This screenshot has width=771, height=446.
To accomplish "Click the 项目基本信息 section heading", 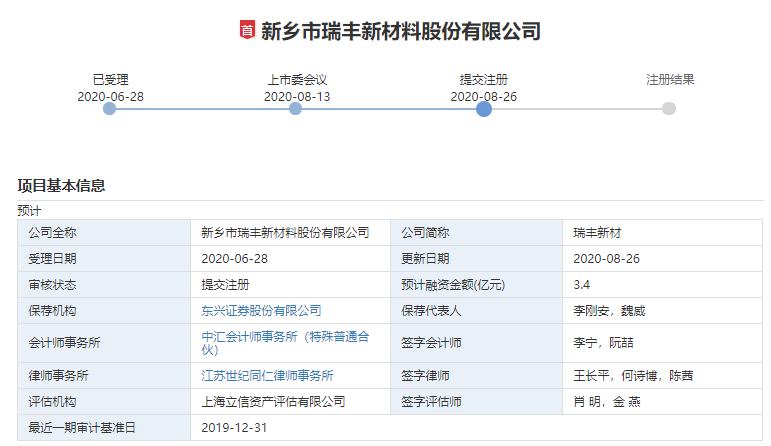I will pyautogui.click(x=61, y=185).
